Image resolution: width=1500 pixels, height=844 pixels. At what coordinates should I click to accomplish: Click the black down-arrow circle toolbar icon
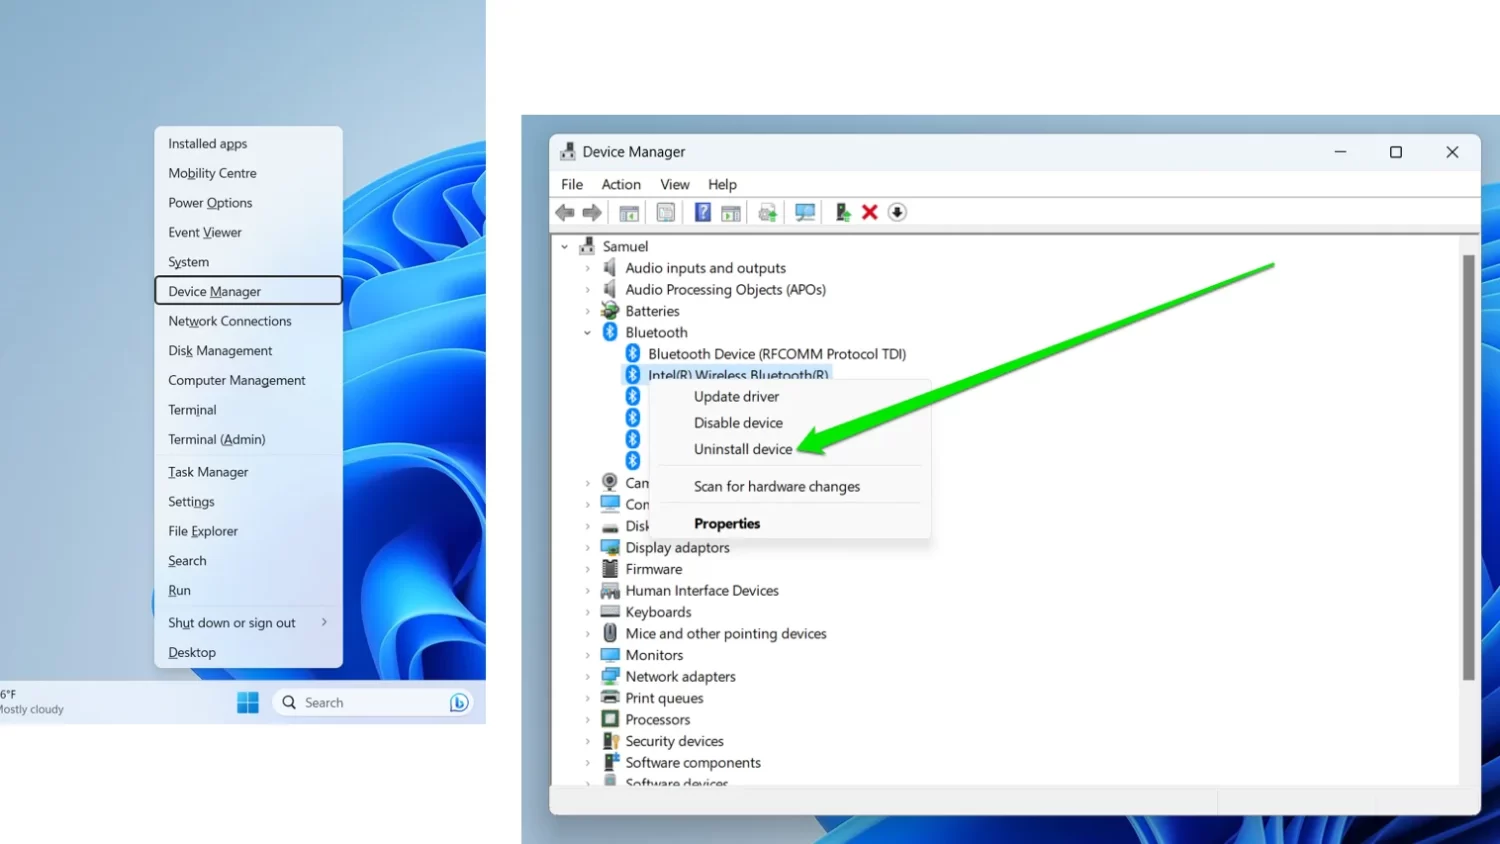897,212
